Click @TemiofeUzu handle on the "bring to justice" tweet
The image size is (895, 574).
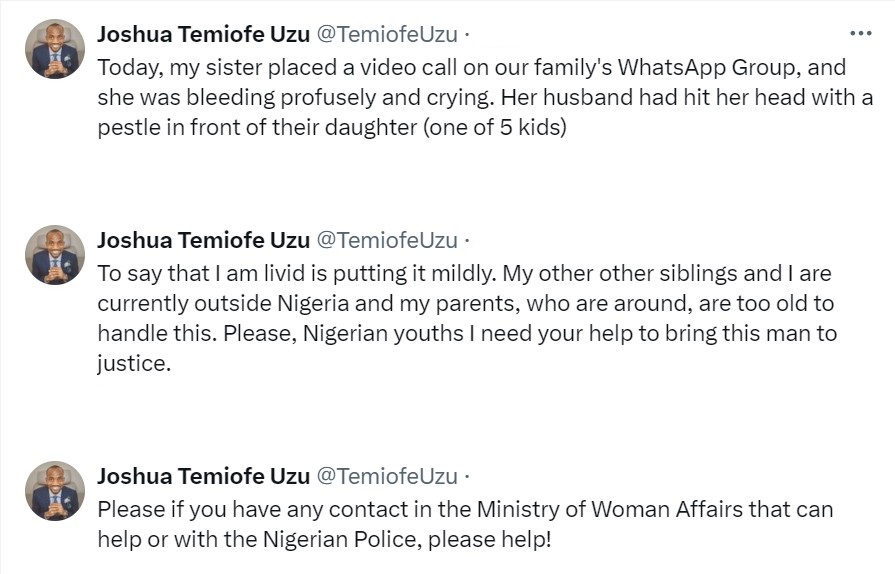pyautogui.click(x=387, y=240)
